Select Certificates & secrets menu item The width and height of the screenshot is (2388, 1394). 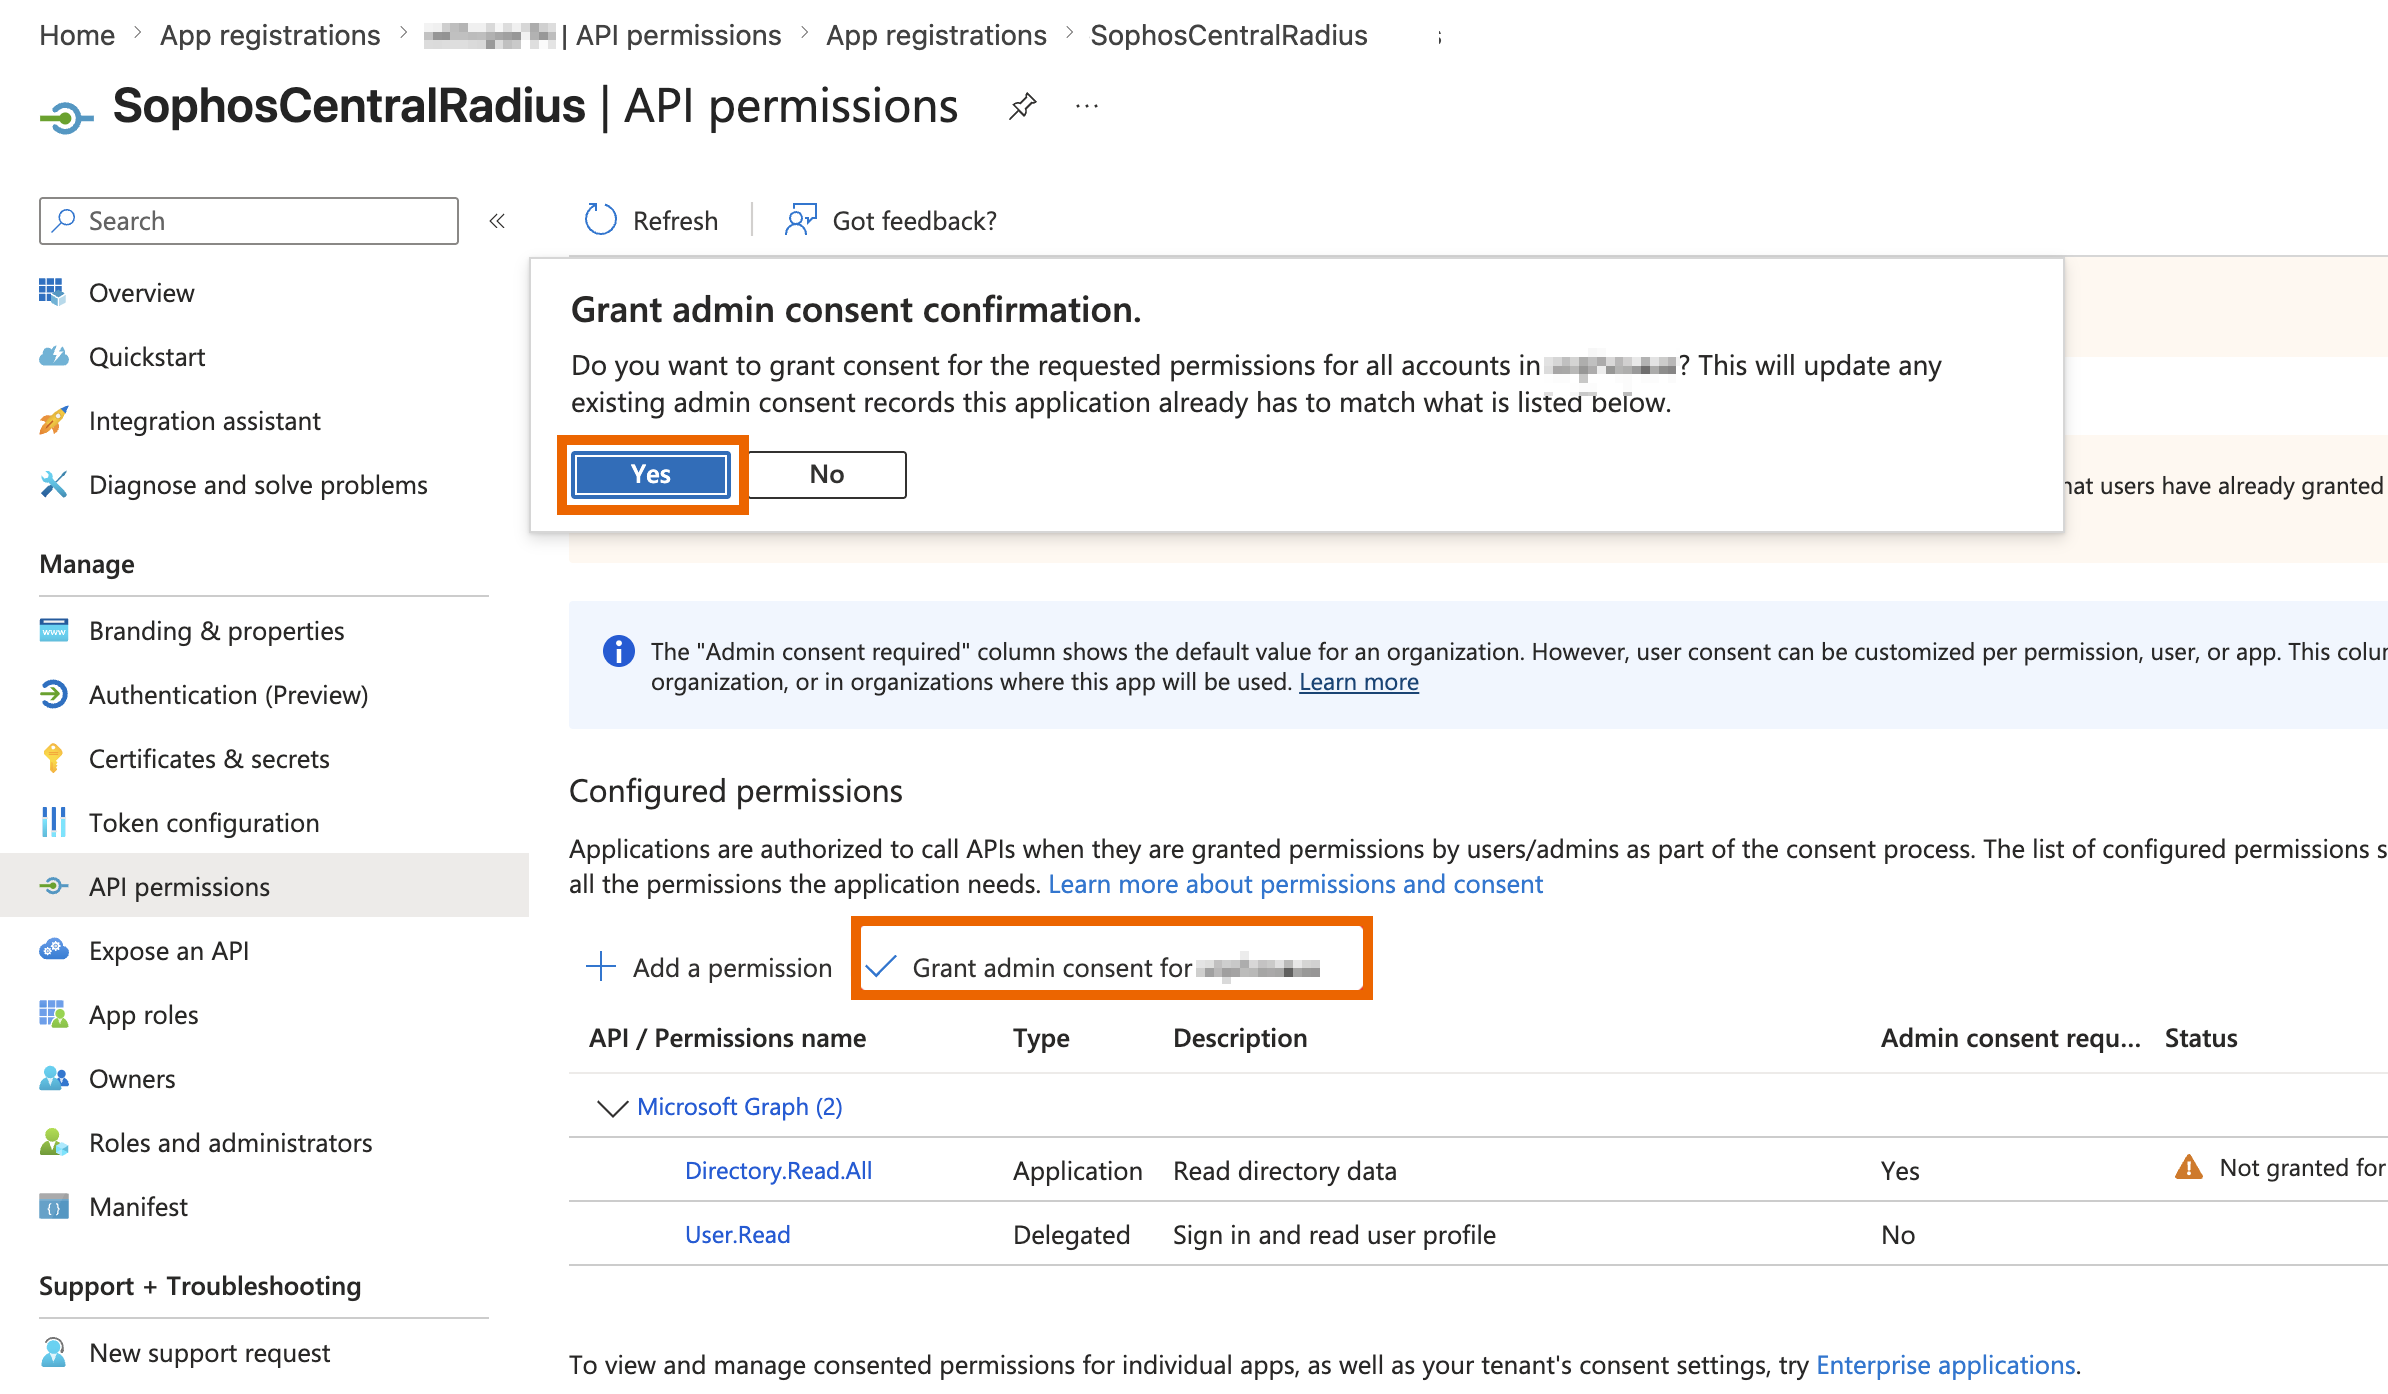209,758
